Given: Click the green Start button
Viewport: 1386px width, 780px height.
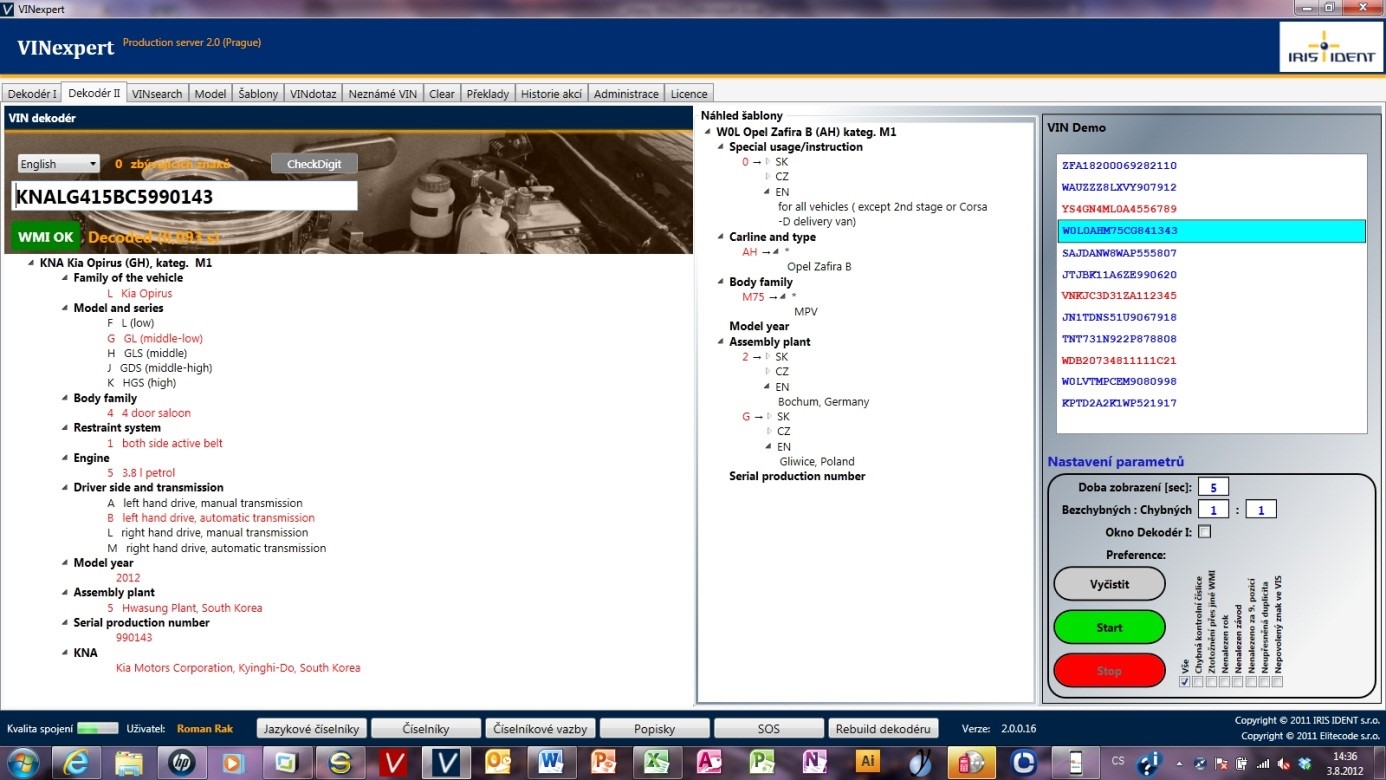Looking at the screenshot, I should (x=1109, y=627).
